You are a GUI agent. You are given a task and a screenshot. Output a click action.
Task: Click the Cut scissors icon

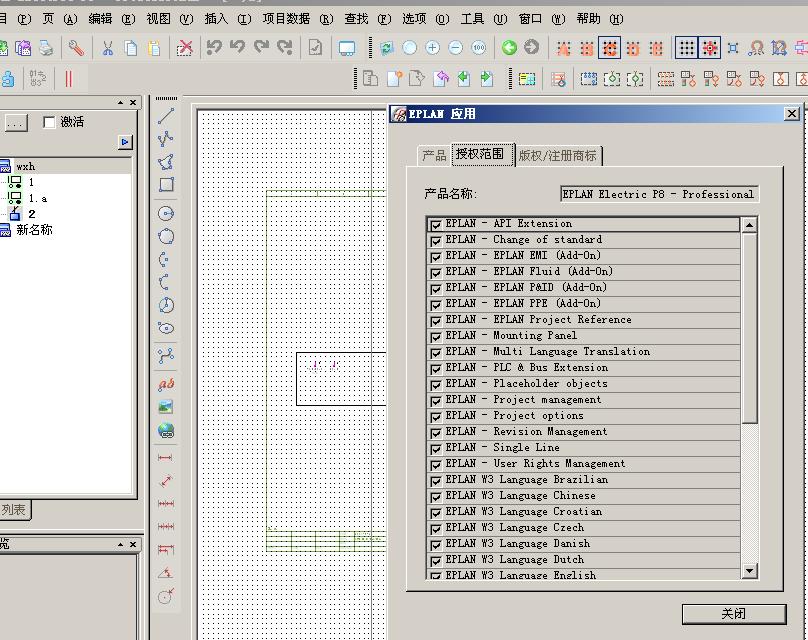pos(107,48)
